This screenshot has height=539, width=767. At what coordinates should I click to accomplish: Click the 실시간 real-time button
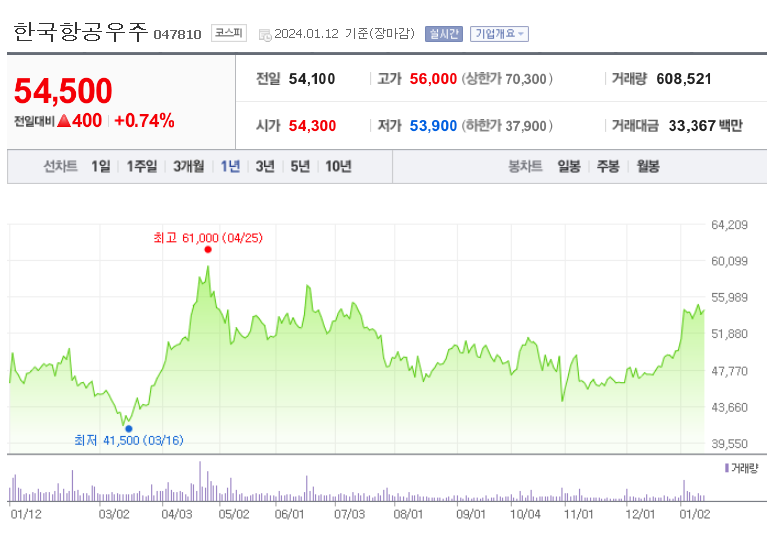coord(444,34)
